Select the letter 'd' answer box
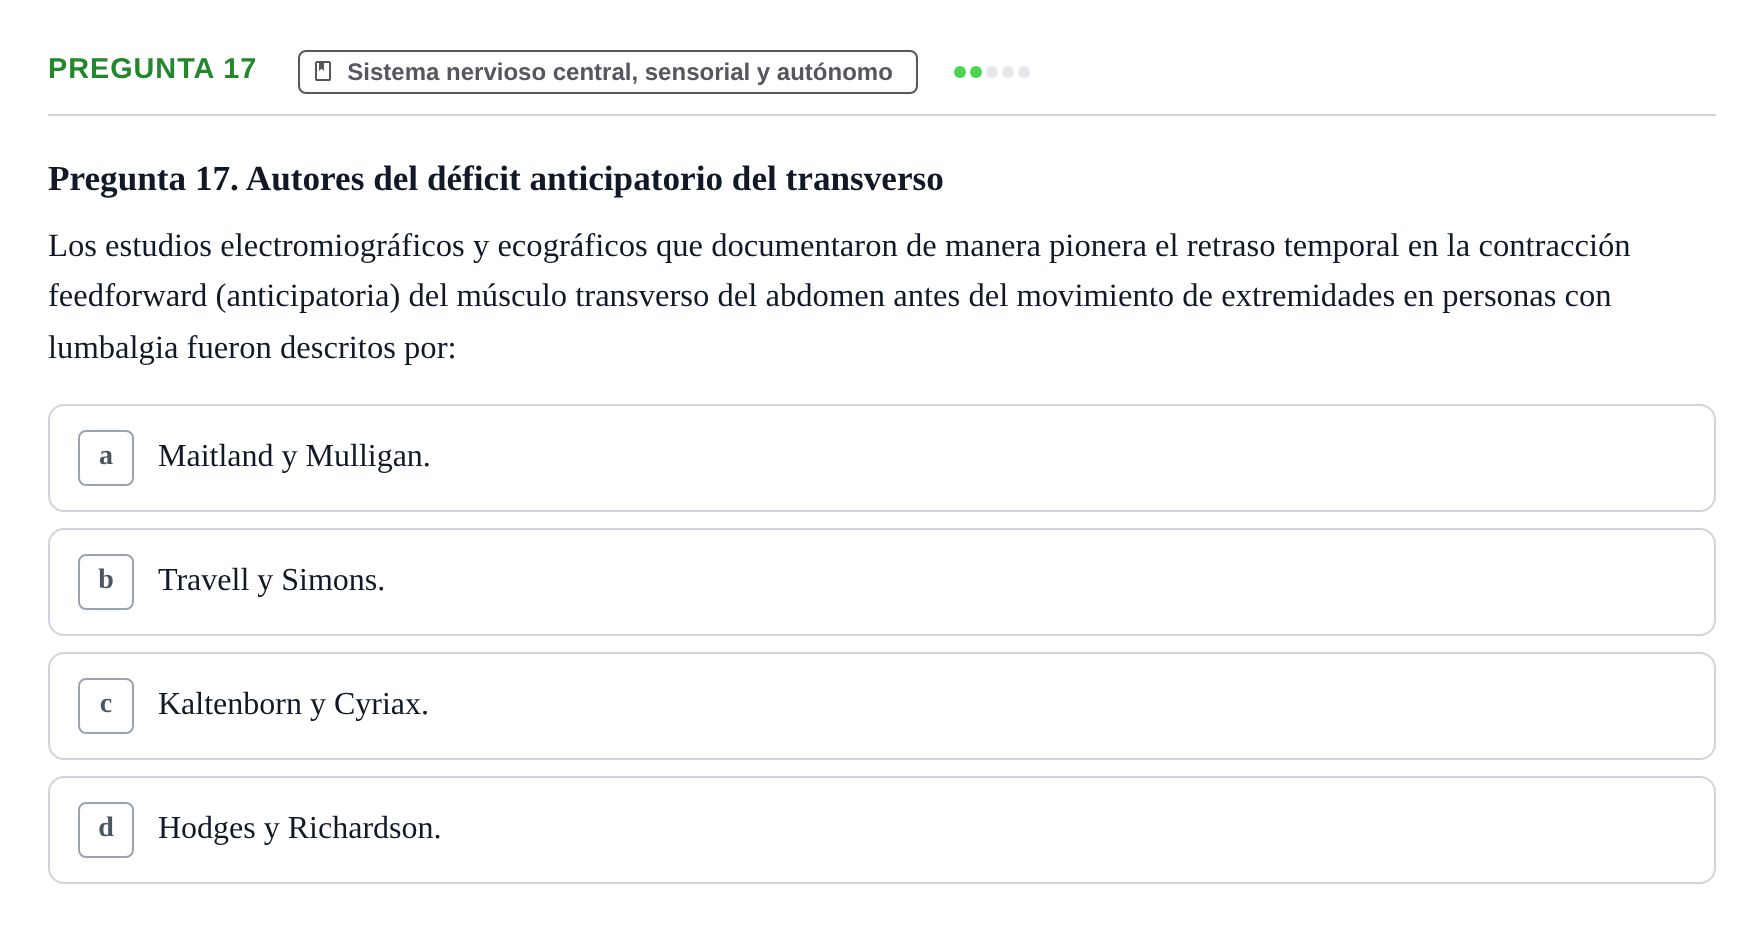The height and width of the screenshot is (932, 1764). pyautogui.click(x=106, y=830)
